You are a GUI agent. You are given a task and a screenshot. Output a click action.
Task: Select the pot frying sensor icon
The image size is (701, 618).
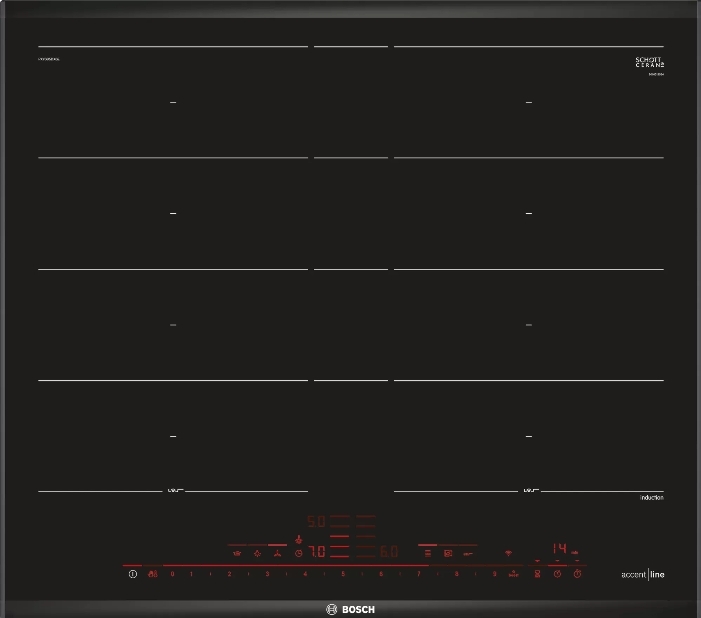click(237, 551)
